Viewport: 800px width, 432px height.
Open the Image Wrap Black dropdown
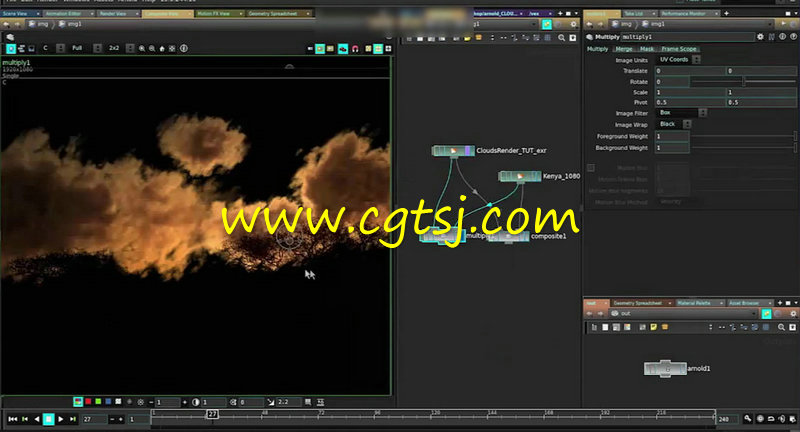coord(673,124)
